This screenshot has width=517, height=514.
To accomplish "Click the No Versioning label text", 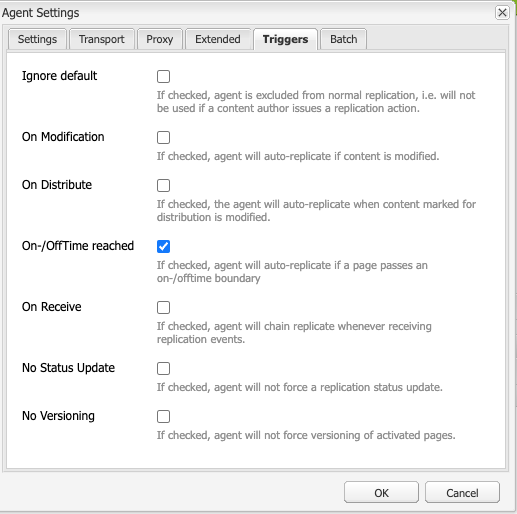I will point(58,416).
